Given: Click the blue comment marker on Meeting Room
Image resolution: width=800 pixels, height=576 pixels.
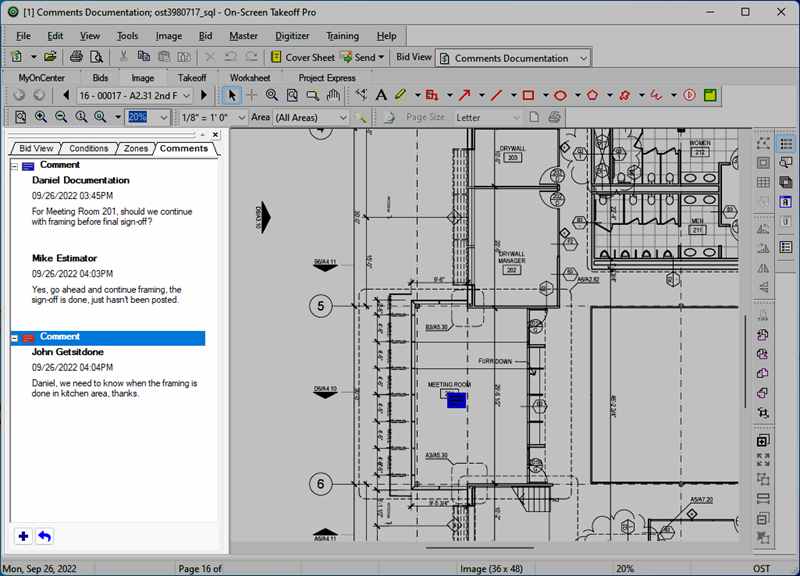Looking at the screenshot, I should (x=456, y=400).
